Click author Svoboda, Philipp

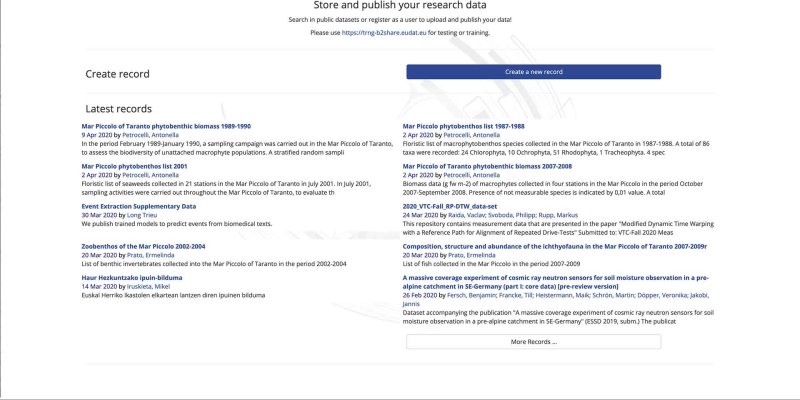click(511, 215)
